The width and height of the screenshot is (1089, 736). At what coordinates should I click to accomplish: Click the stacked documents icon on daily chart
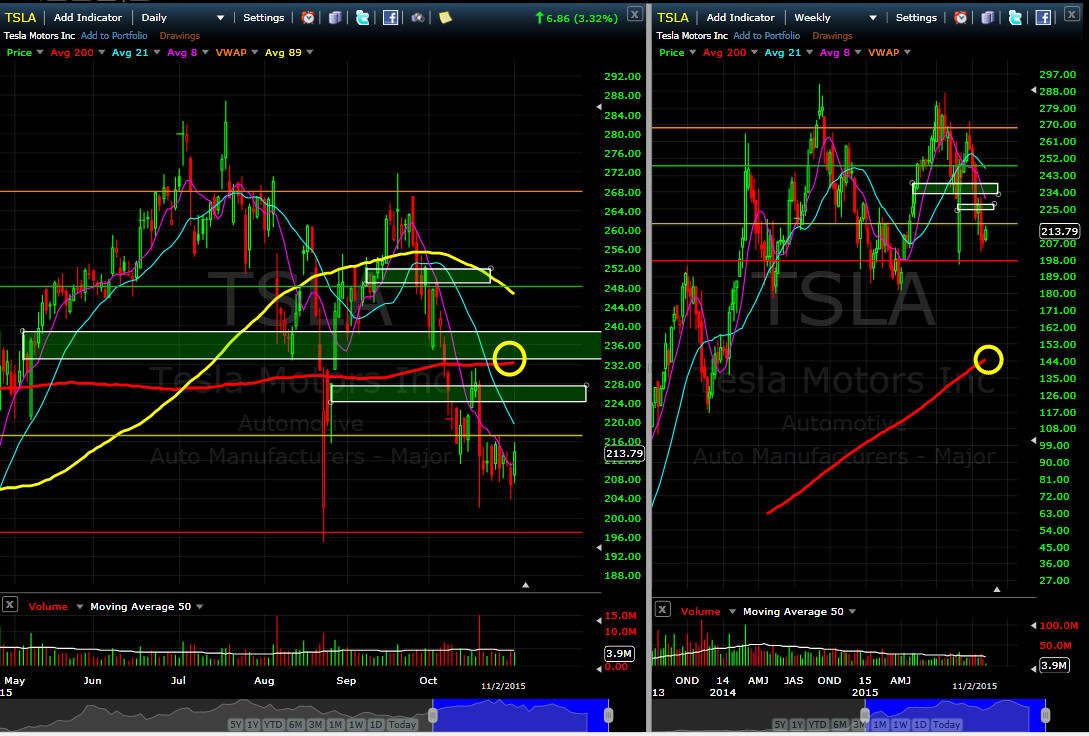[x=335, y=17]
